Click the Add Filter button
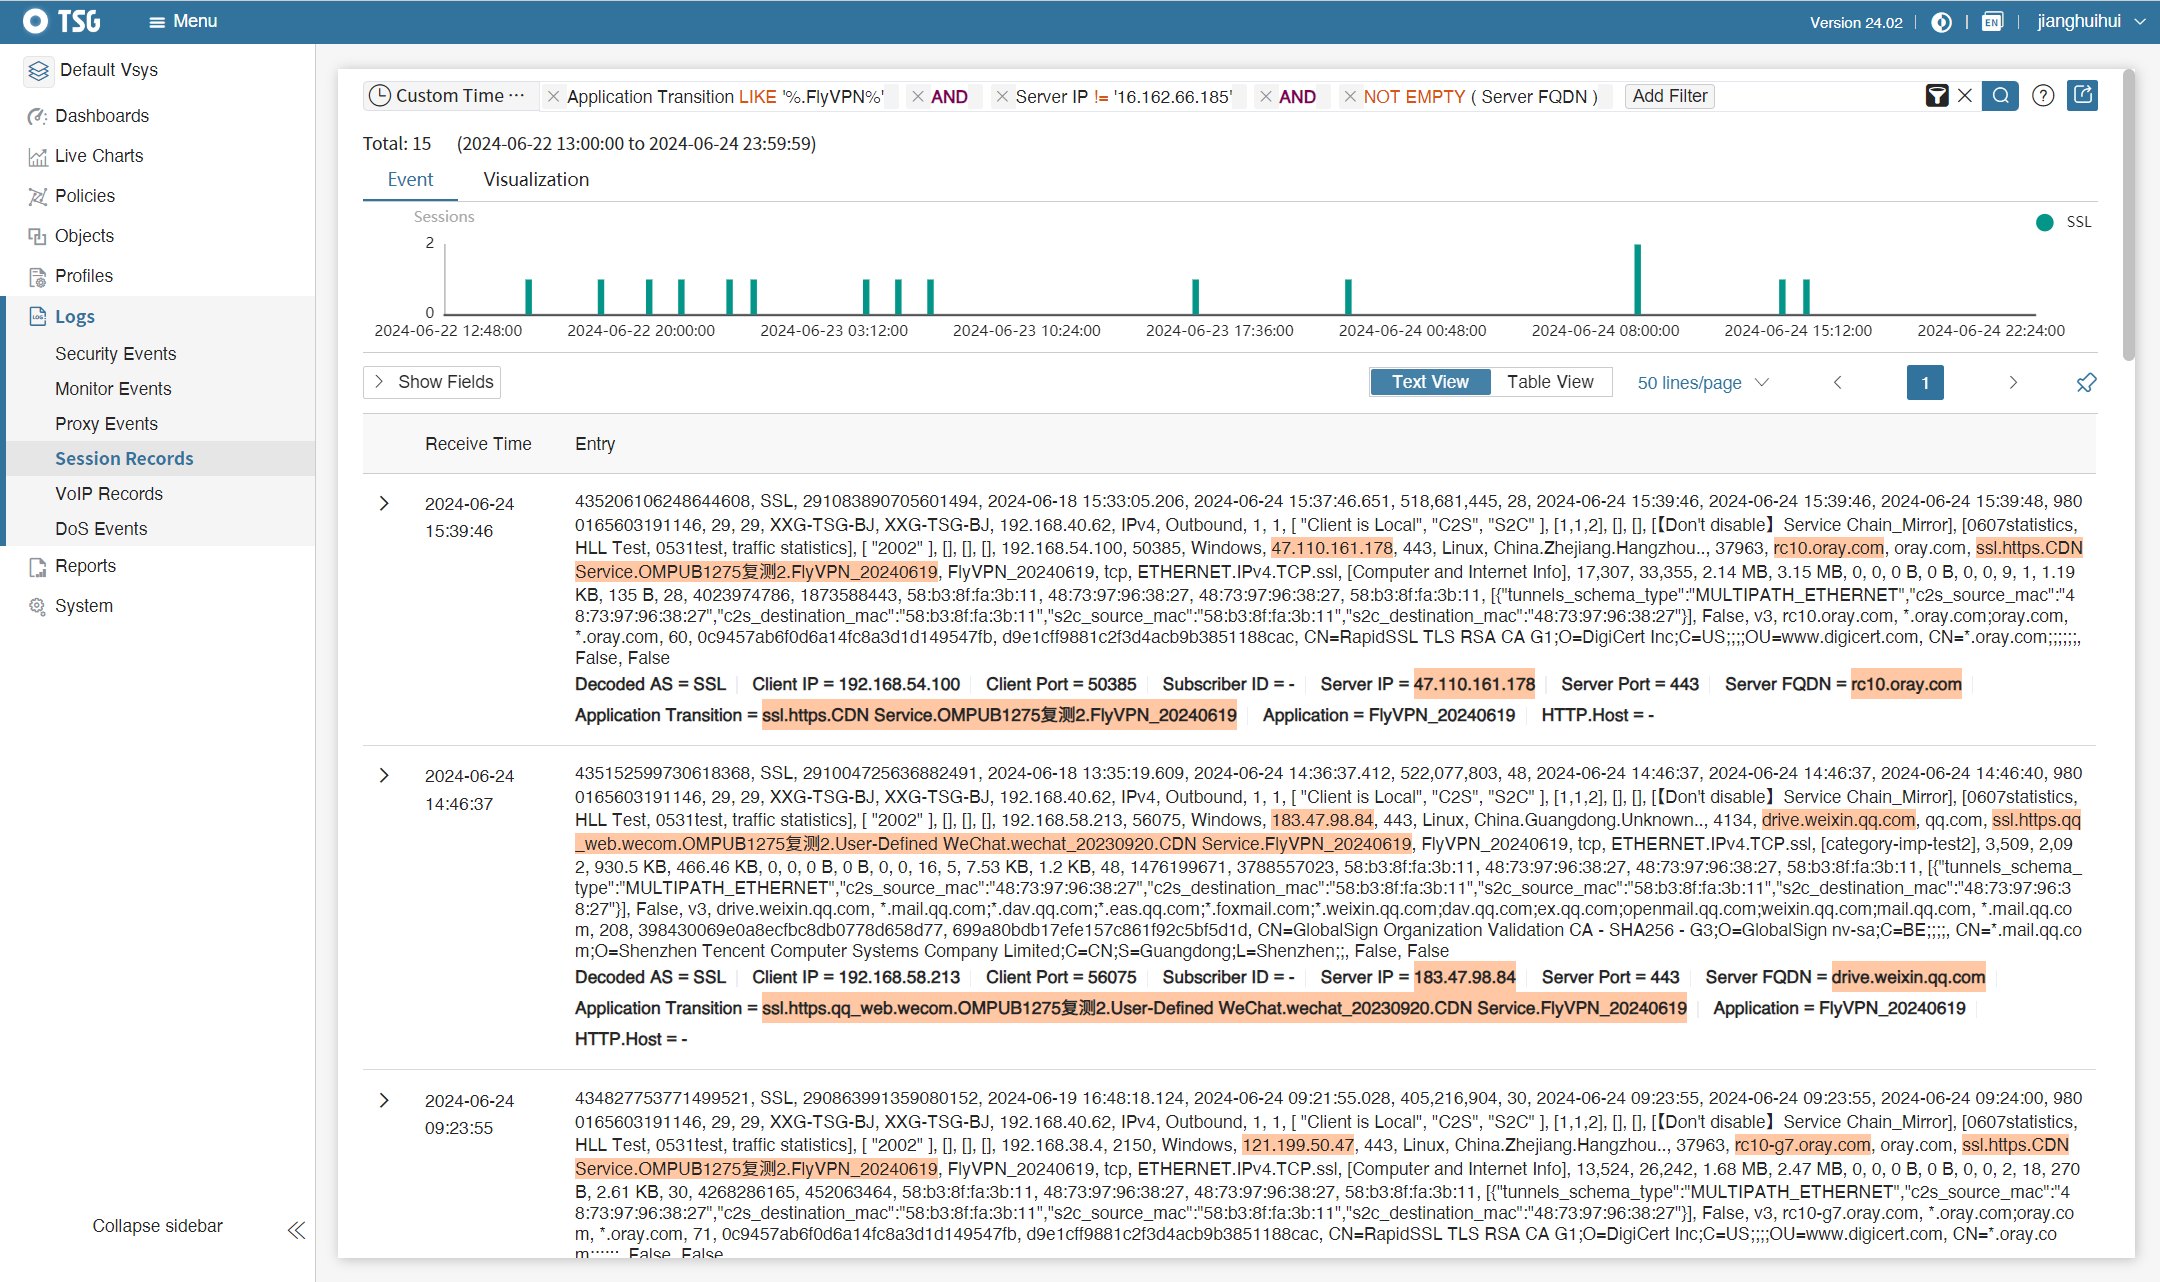2160x1282 pixels. [1669, 96]
